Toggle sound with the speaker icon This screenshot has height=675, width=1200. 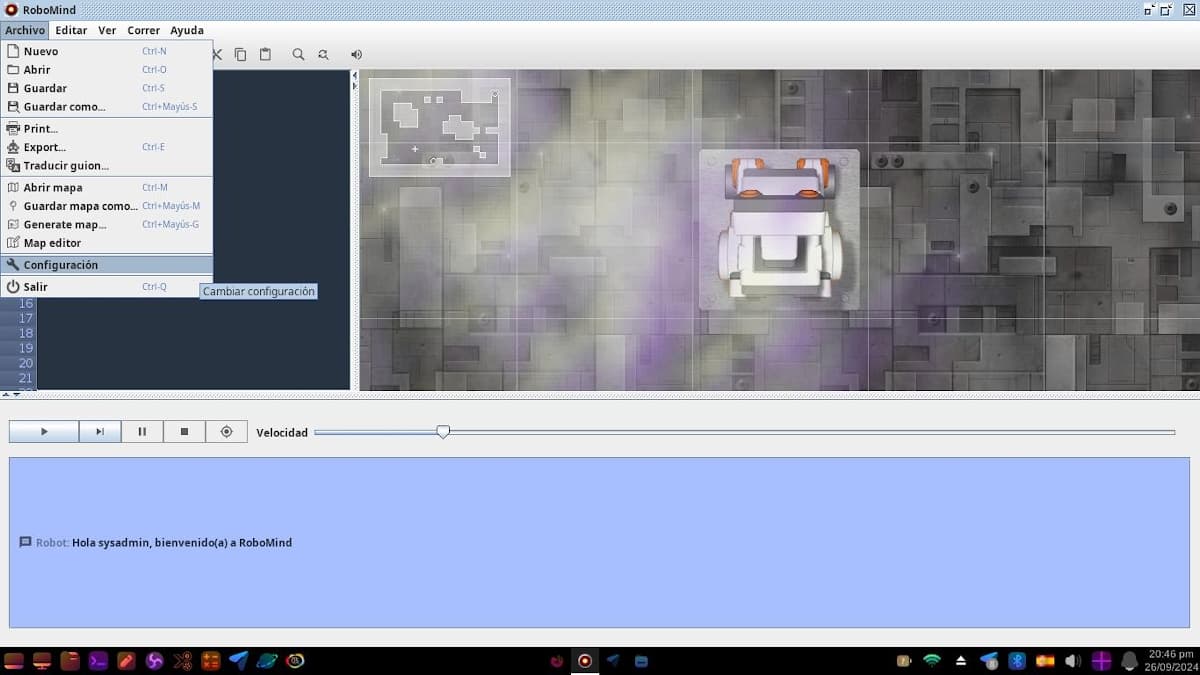(356, 55)
